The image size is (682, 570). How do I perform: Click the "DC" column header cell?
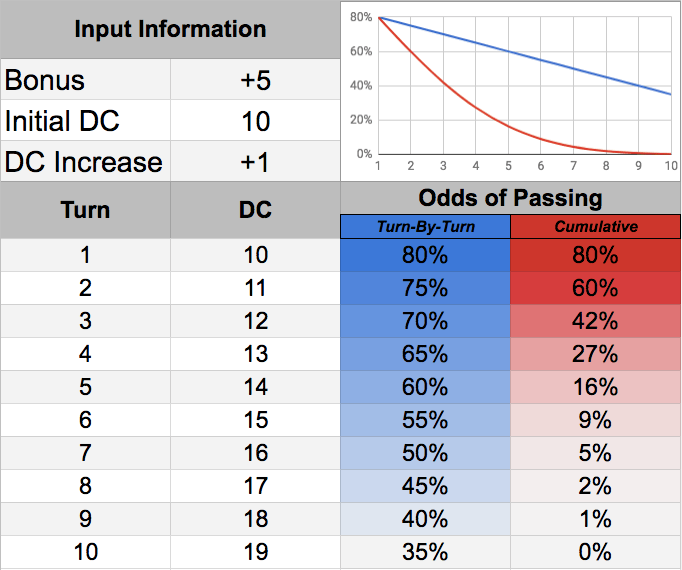click(x=255, y=211)
